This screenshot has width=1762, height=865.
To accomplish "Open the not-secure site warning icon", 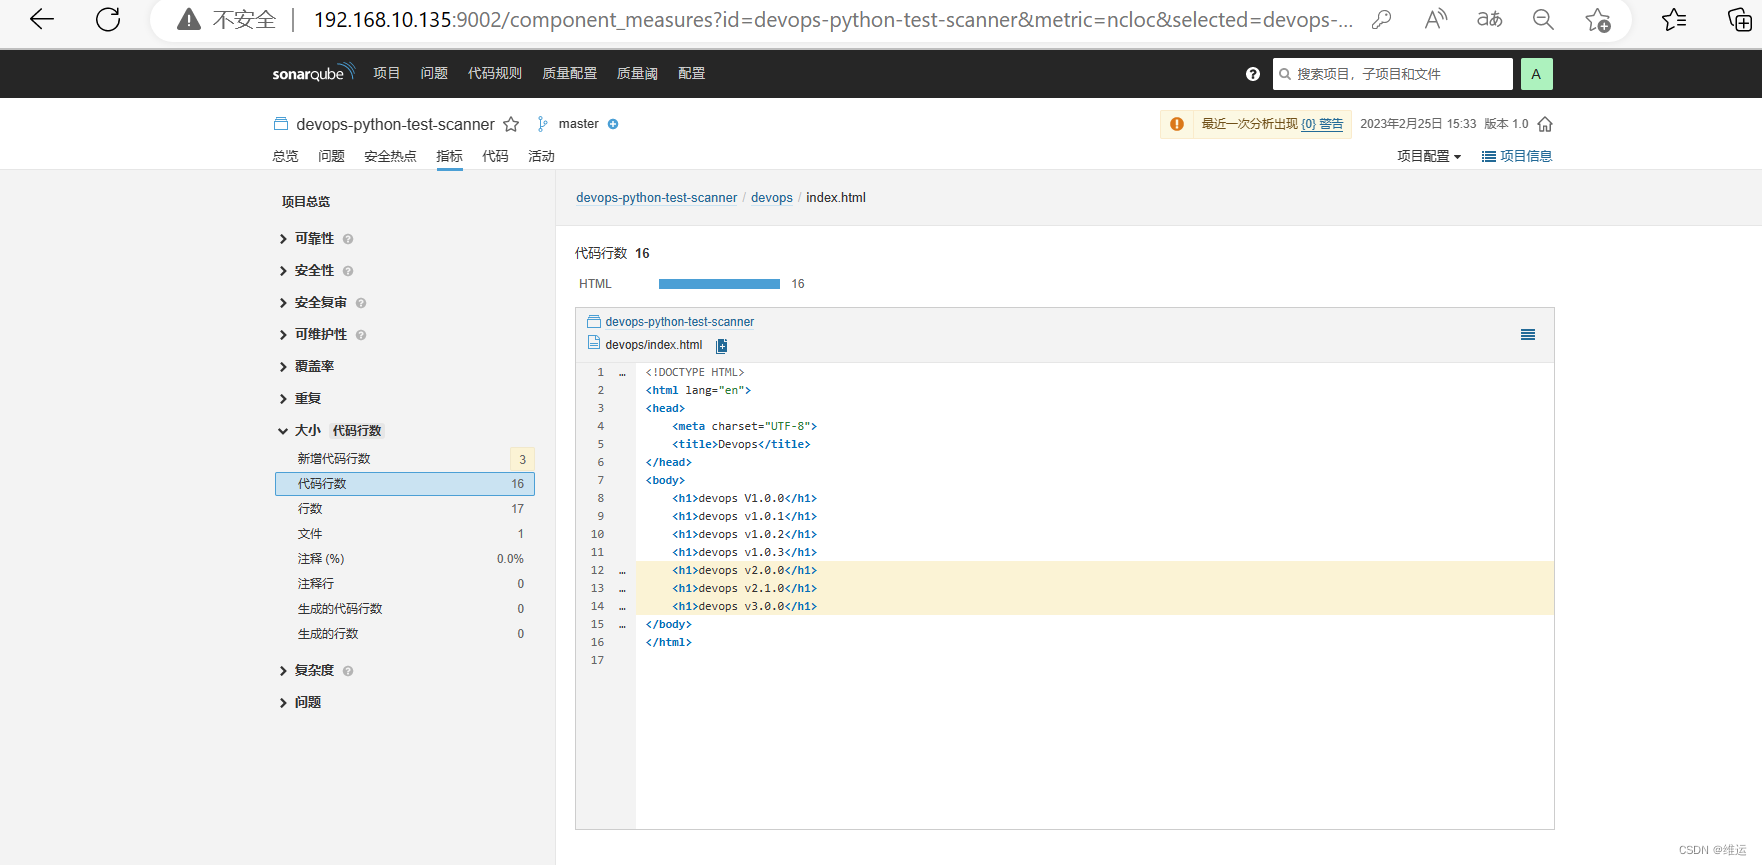I will coord(189,19).
